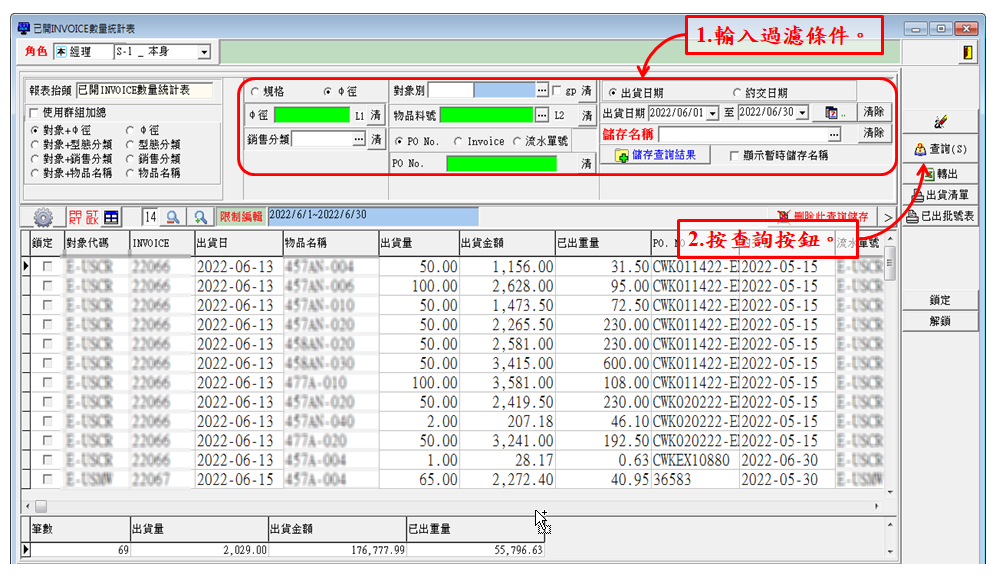Open the shipping start date 2022/06/01 dropdown

click(x=712, y=113)
